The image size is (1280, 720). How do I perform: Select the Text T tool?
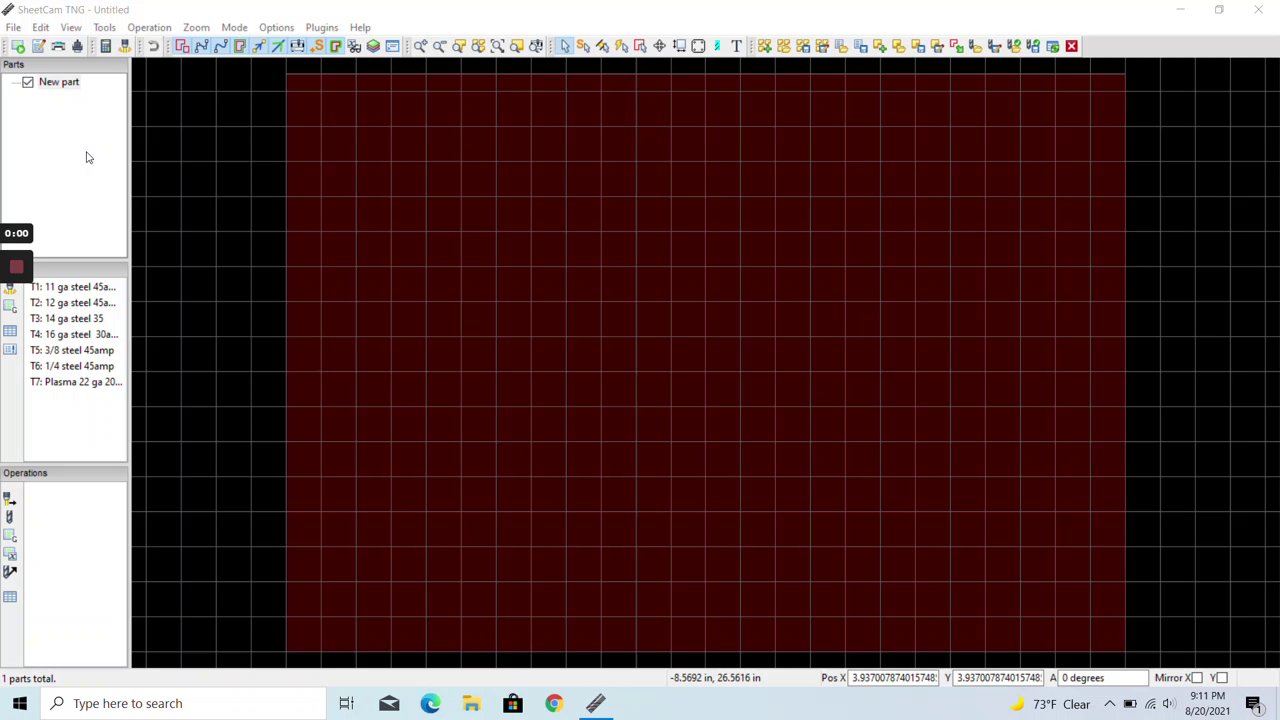coord(736,46)
